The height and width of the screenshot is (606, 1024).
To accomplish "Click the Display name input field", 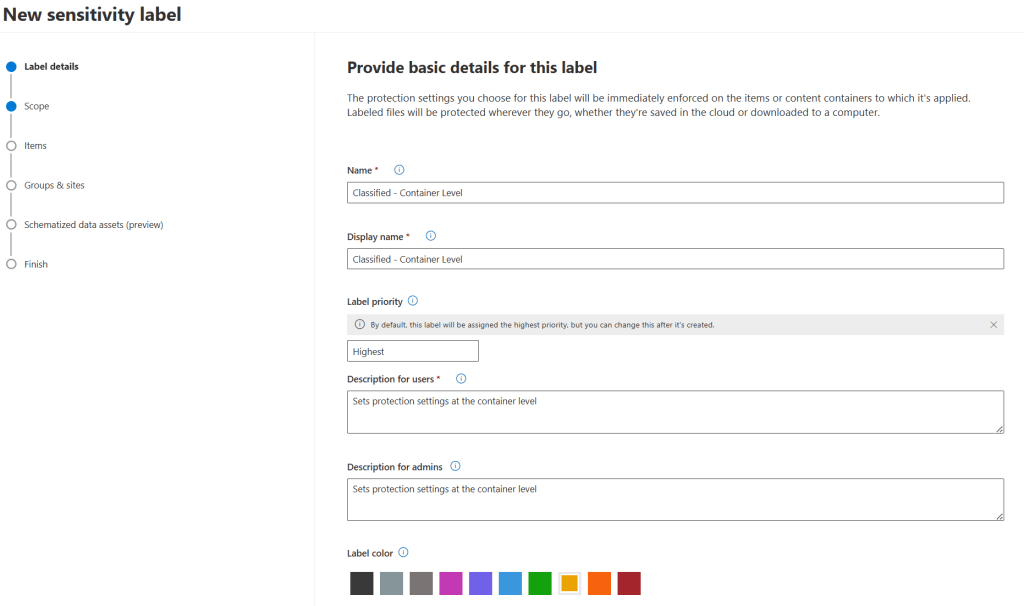I will [675, 259].
